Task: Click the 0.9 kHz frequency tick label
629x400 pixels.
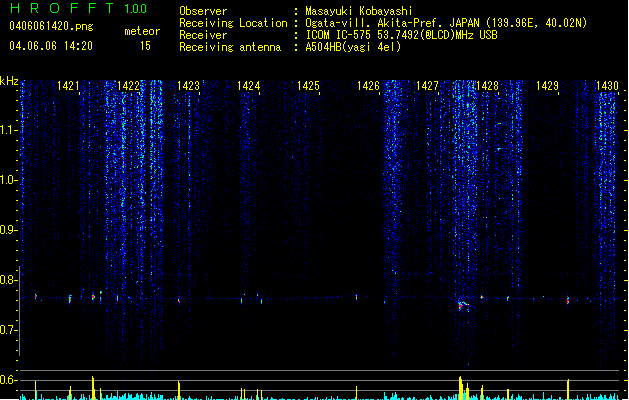Action: coord(8,230)
